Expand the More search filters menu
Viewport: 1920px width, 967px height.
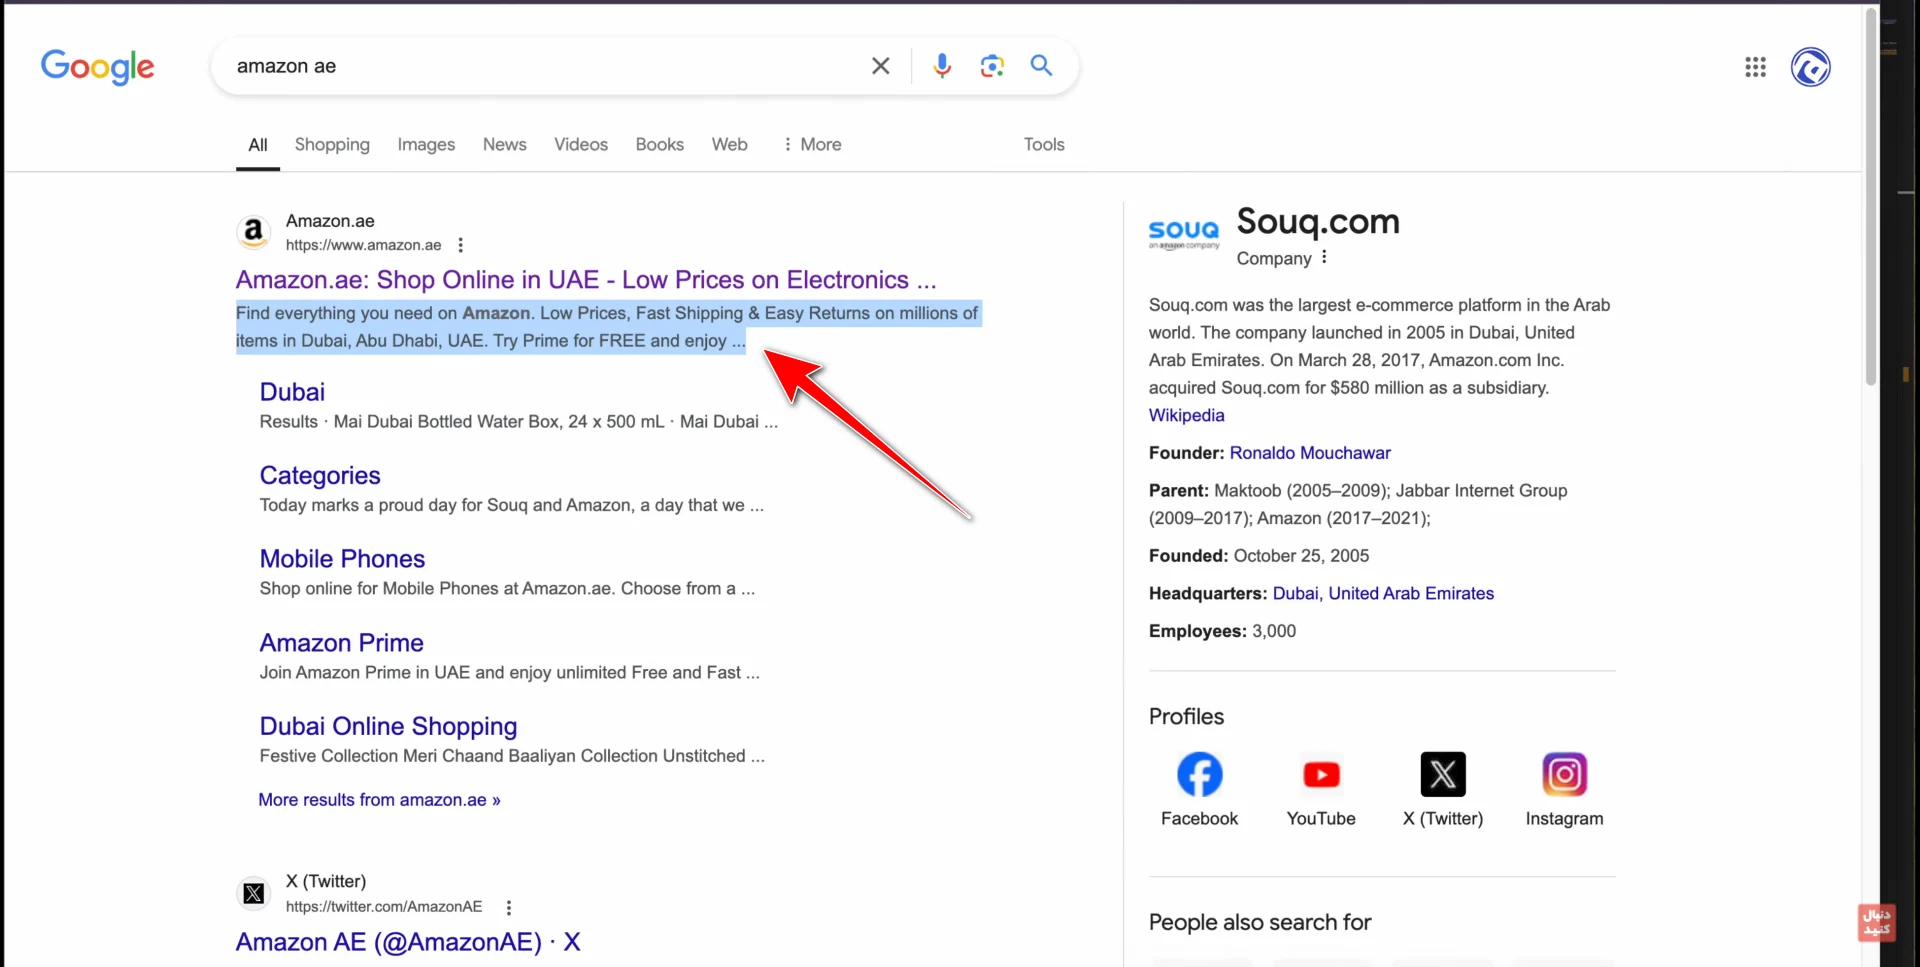pyautogui.click(x=811, y=144)
